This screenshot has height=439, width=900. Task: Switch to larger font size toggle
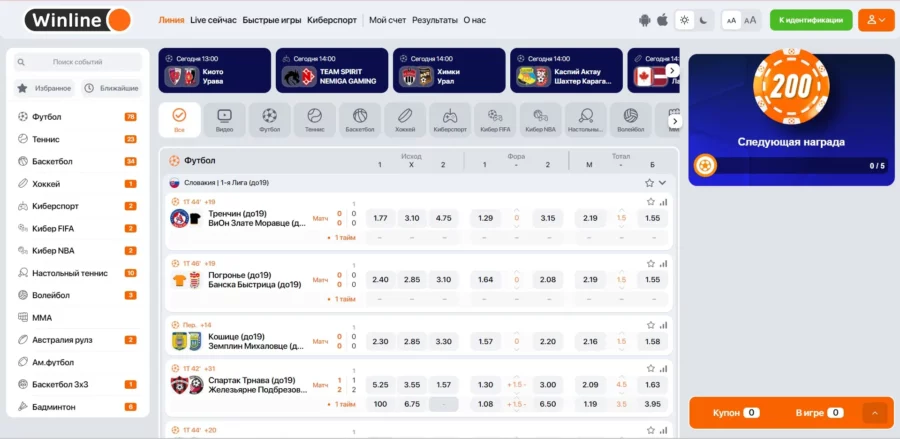pyautogui.click(x=750, y=20)
